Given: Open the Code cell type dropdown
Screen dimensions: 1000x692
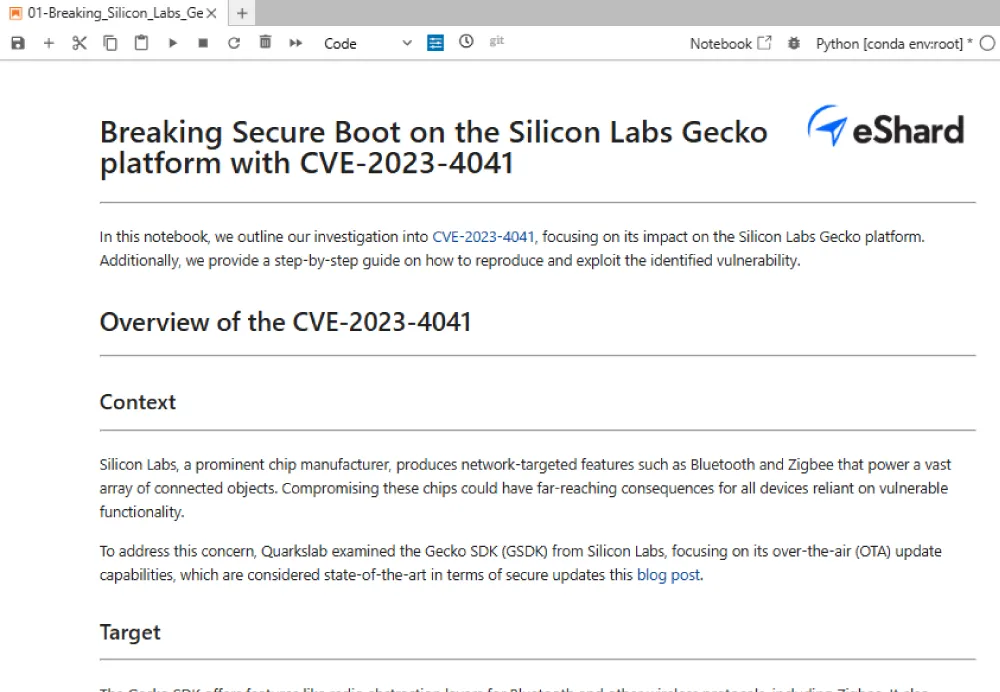Looking at the screenshot, I should pyautogui.click(x=367, y=43).
